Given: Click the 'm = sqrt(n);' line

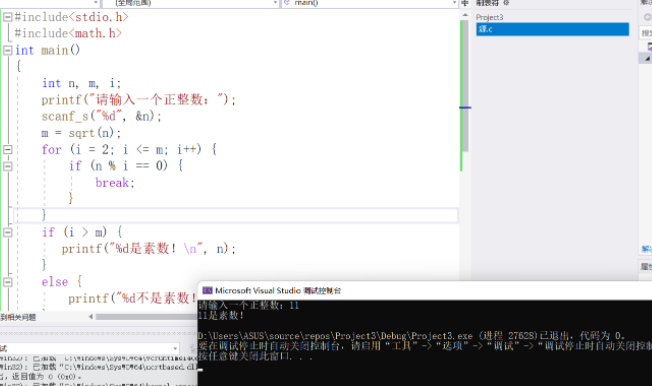Looking at the screenshot, I should point(82,133).
